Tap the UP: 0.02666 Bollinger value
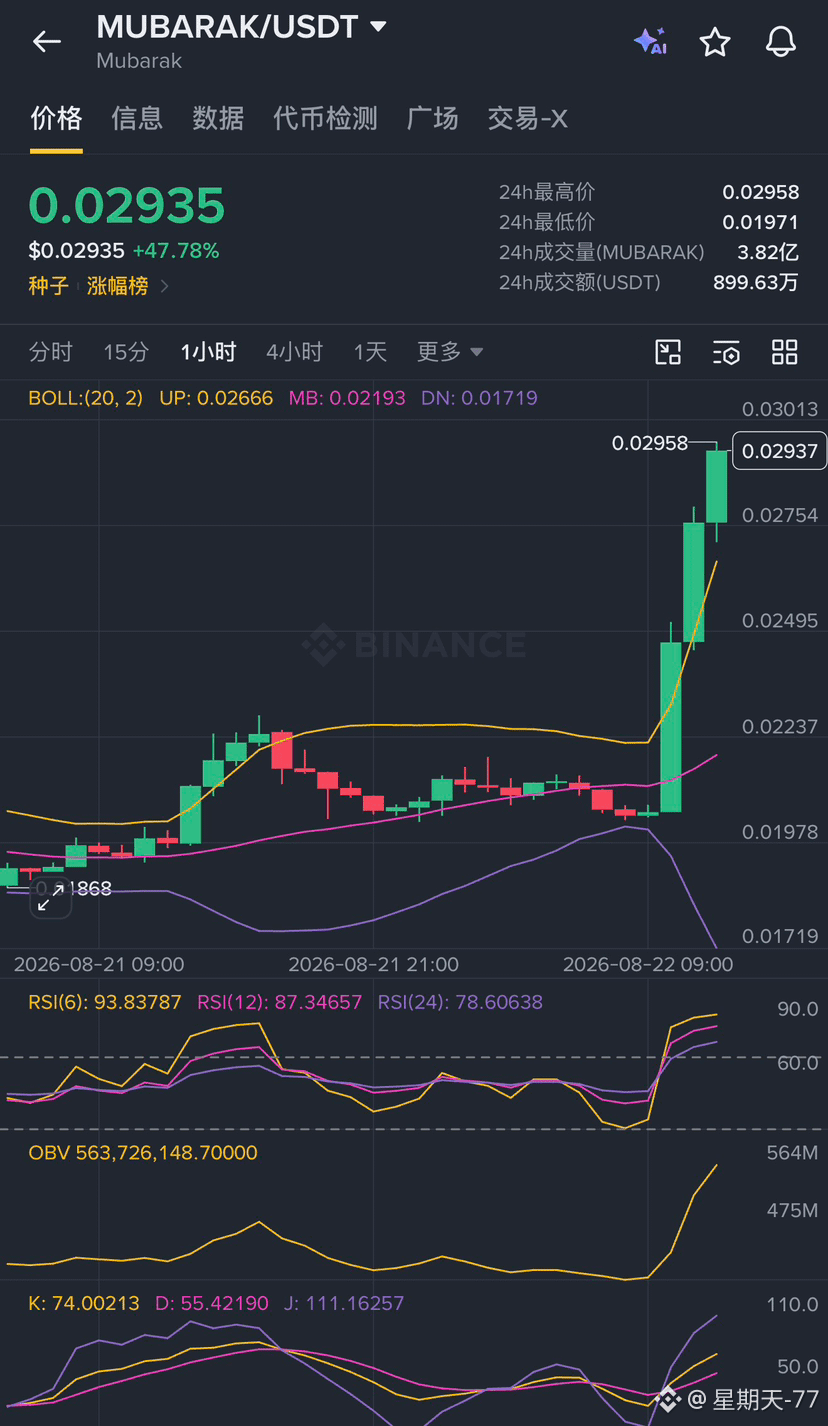828x1426 pixels. click(216, 398)
